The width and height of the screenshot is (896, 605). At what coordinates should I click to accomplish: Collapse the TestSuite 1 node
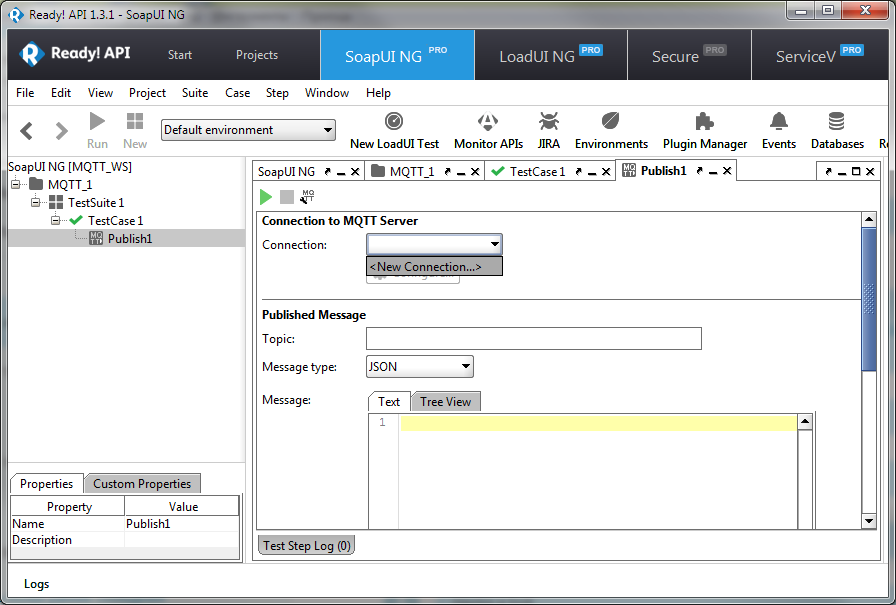36,202
